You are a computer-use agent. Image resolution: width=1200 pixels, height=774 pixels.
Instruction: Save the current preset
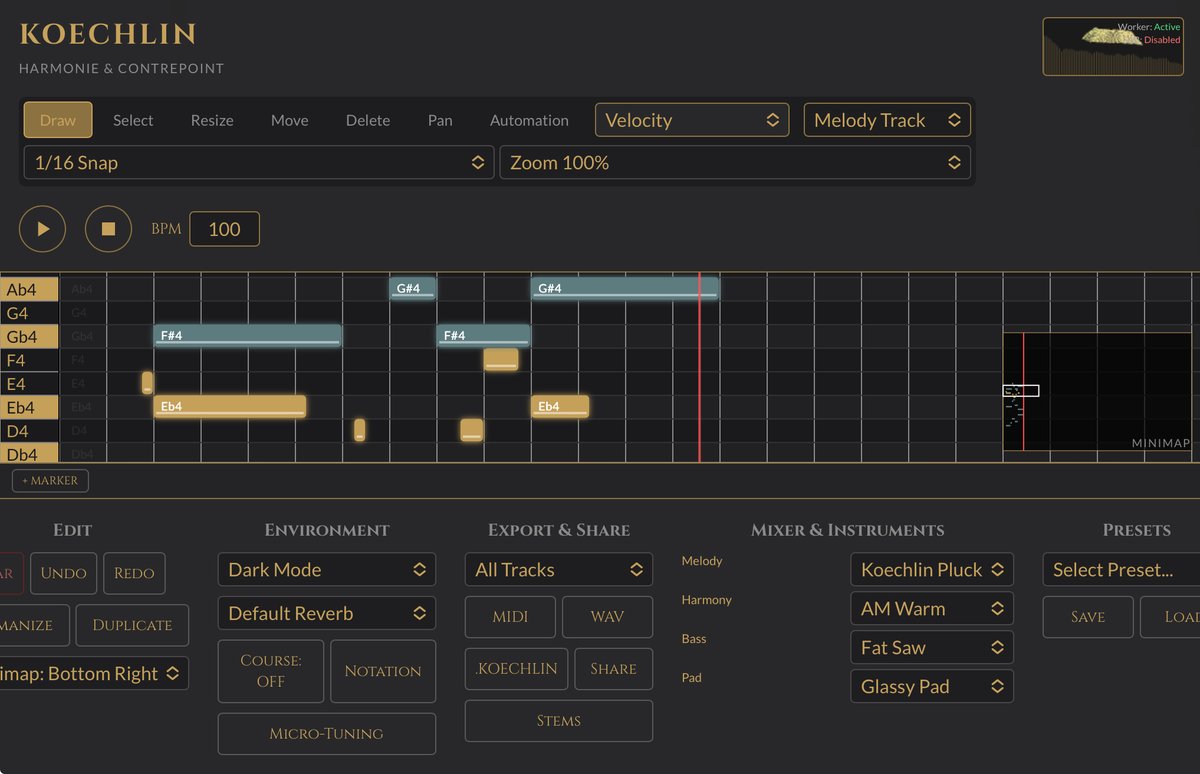point(1088,617)
